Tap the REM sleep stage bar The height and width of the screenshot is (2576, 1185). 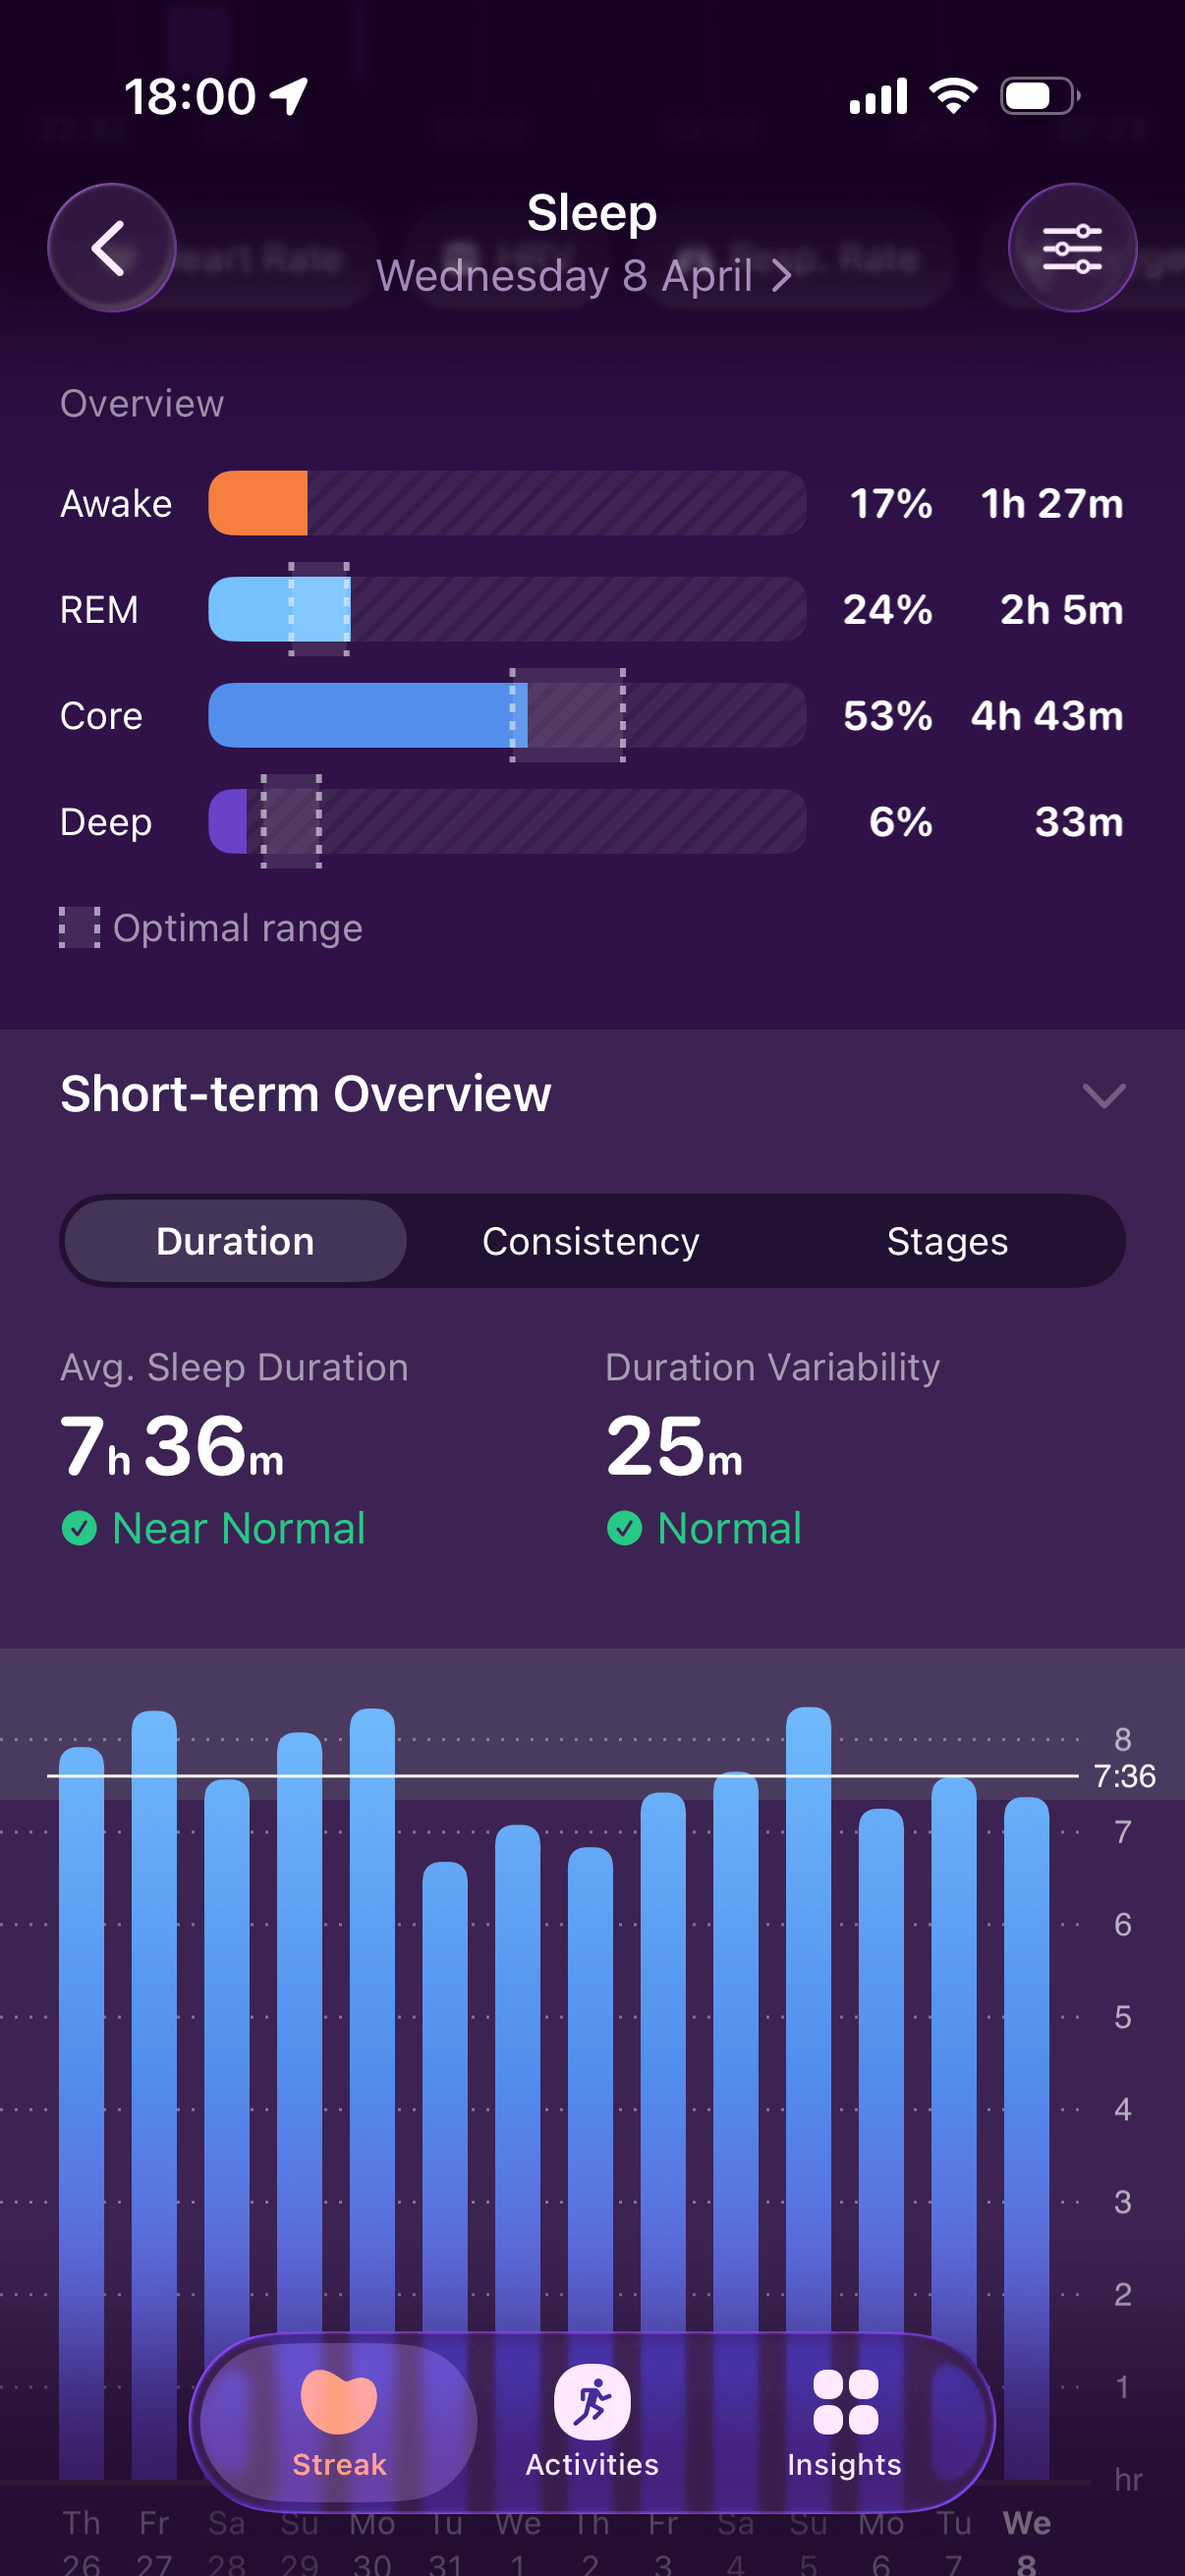pos(507,609)
